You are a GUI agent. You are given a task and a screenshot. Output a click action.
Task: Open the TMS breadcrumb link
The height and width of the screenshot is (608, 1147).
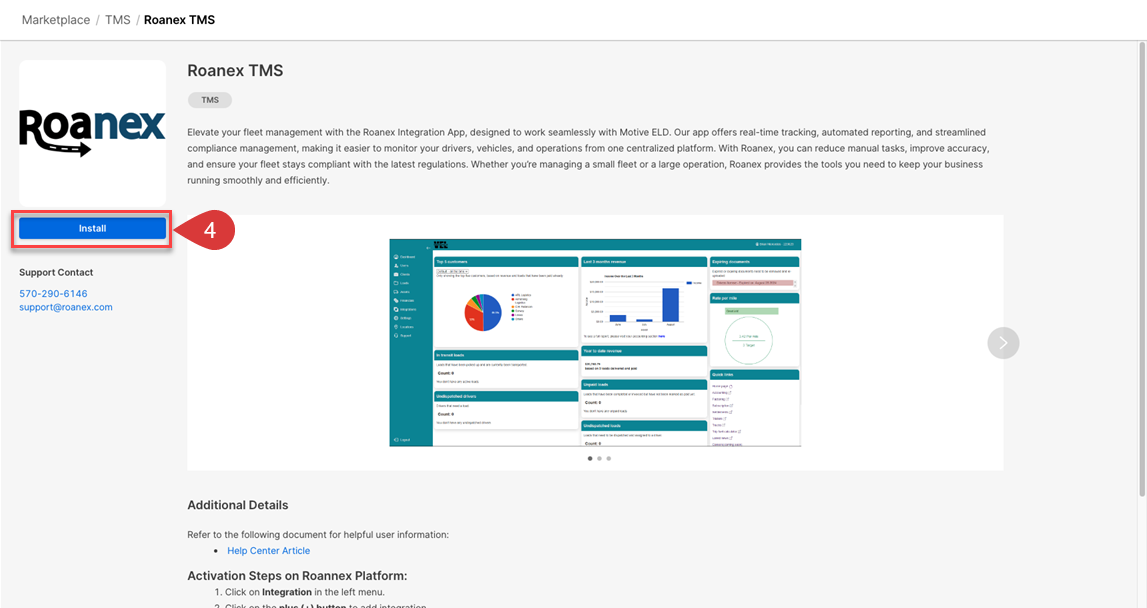point(118,20)
